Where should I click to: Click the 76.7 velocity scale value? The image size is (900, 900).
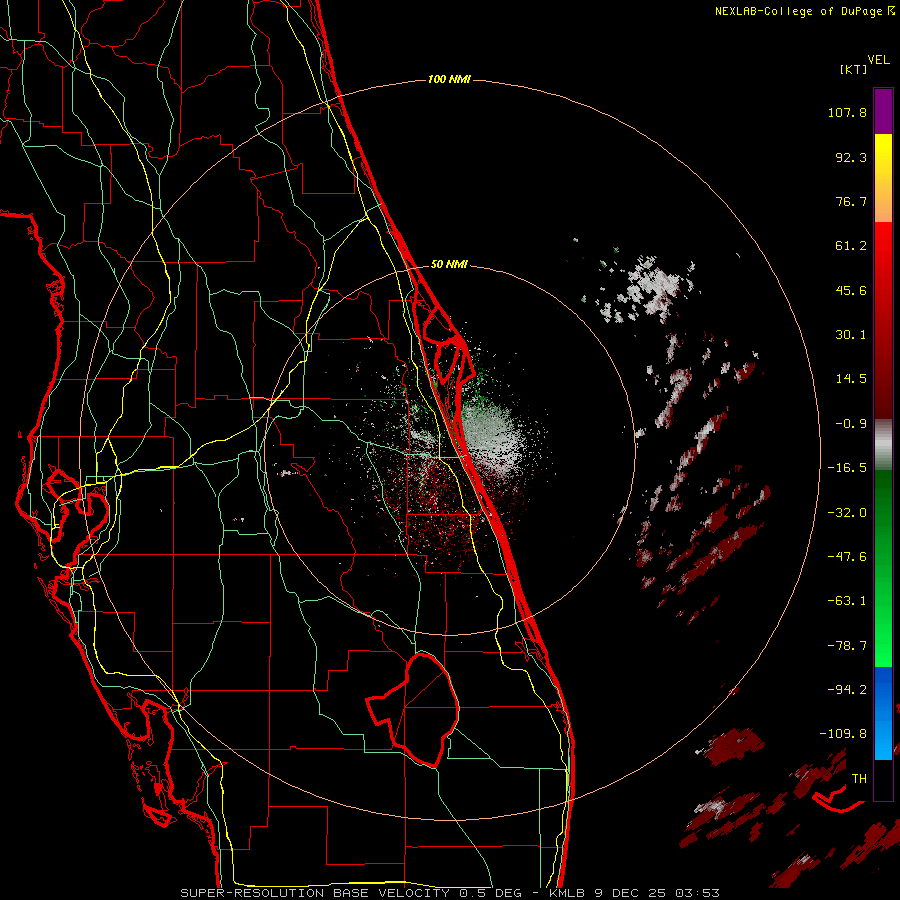pos(851,201)
